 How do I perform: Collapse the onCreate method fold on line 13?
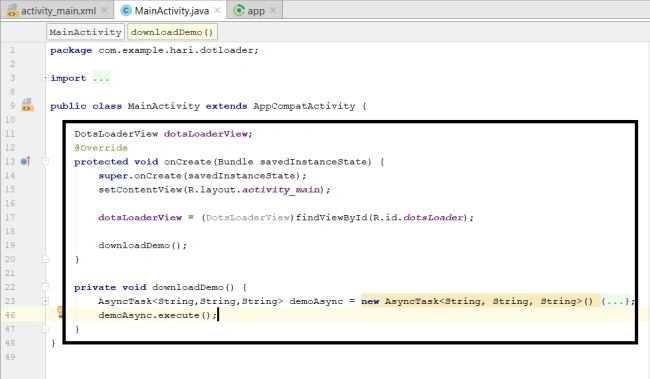(x=46, y=161)
